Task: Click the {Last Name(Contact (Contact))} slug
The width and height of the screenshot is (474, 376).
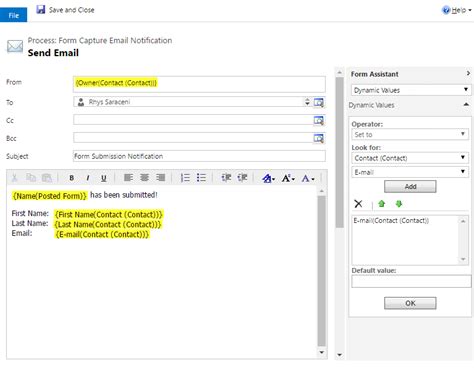Action: coord(108,224)
